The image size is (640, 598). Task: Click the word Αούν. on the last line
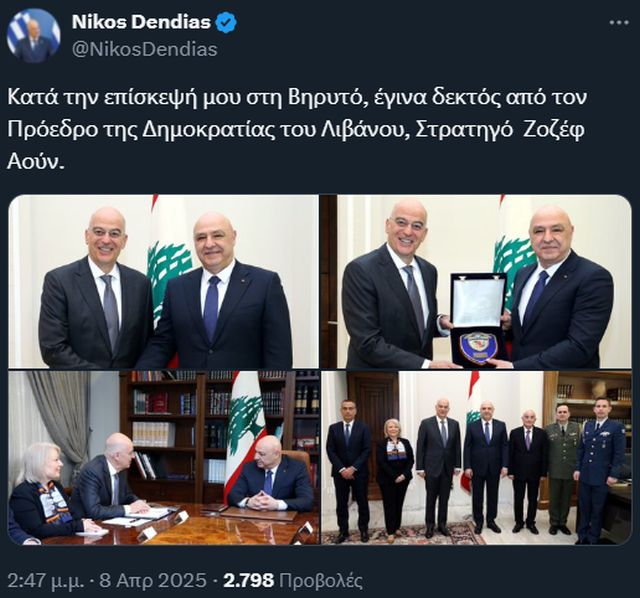pyautogui.click(x=36, y=162)
